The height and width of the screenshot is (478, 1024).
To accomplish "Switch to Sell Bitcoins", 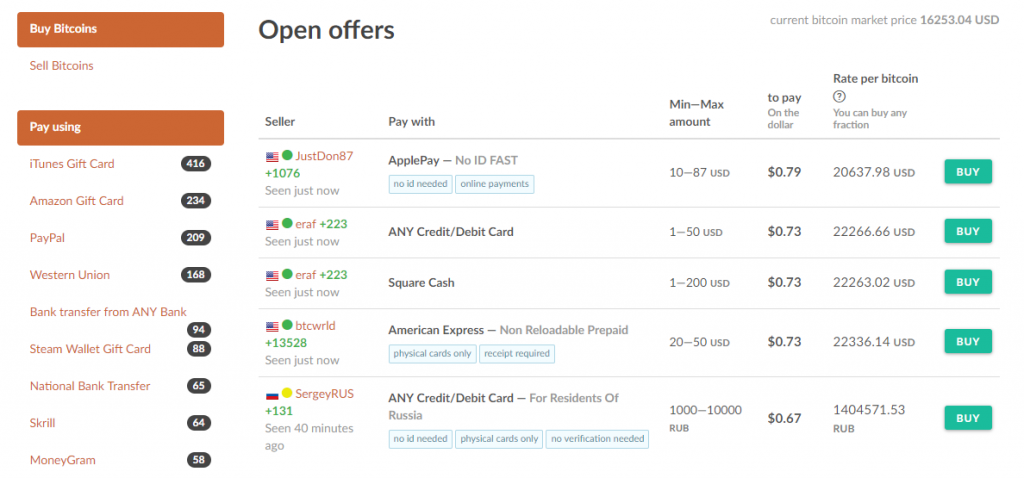I will [61, 66].
